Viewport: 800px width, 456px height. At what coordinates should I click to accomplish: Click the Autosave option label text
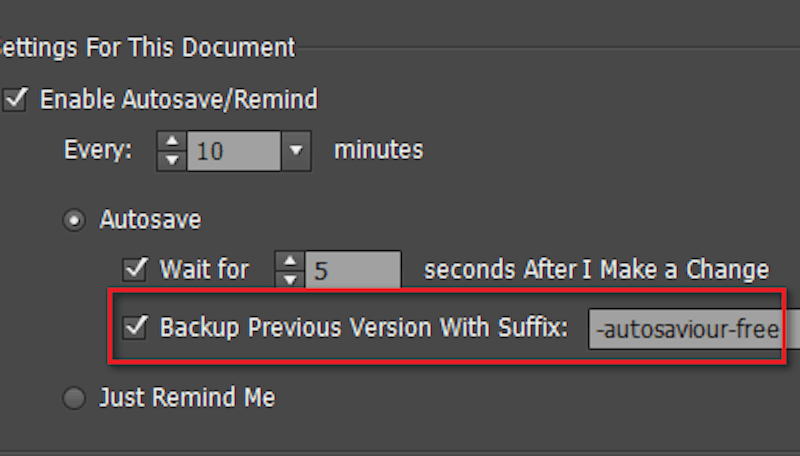coord(150,221)
